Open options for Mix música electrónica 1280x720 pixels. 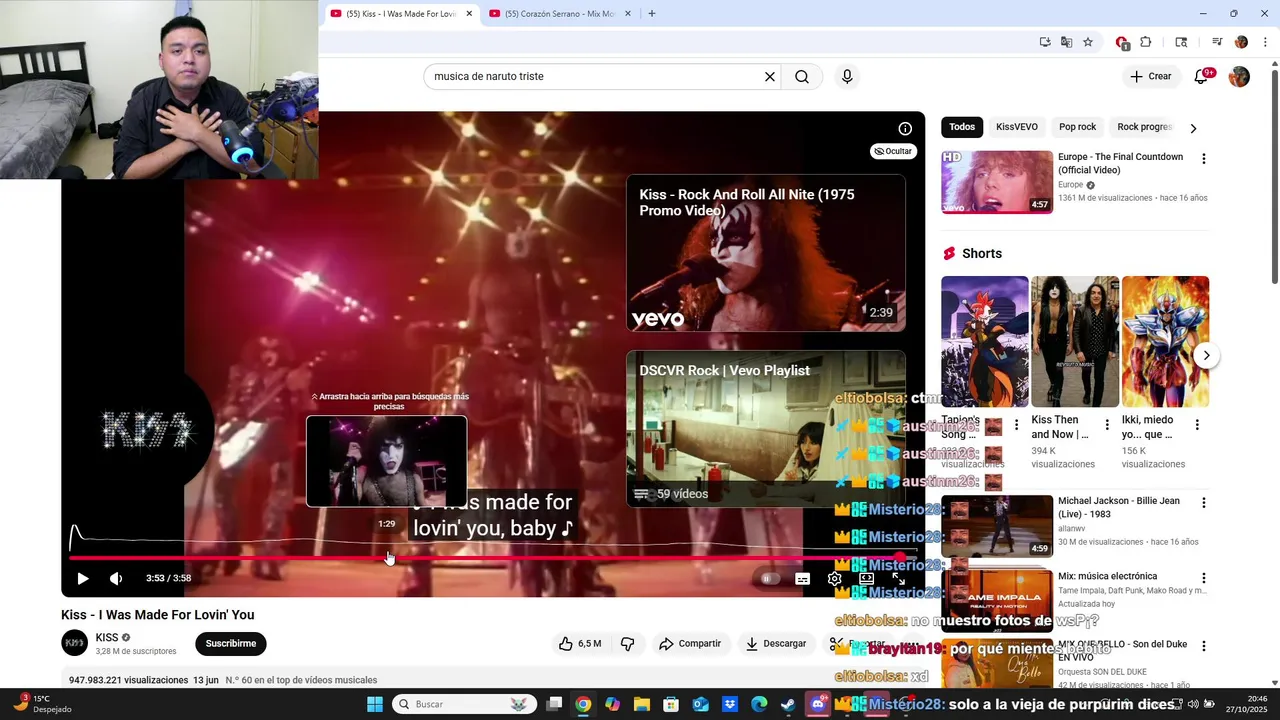pos(1204,578)
